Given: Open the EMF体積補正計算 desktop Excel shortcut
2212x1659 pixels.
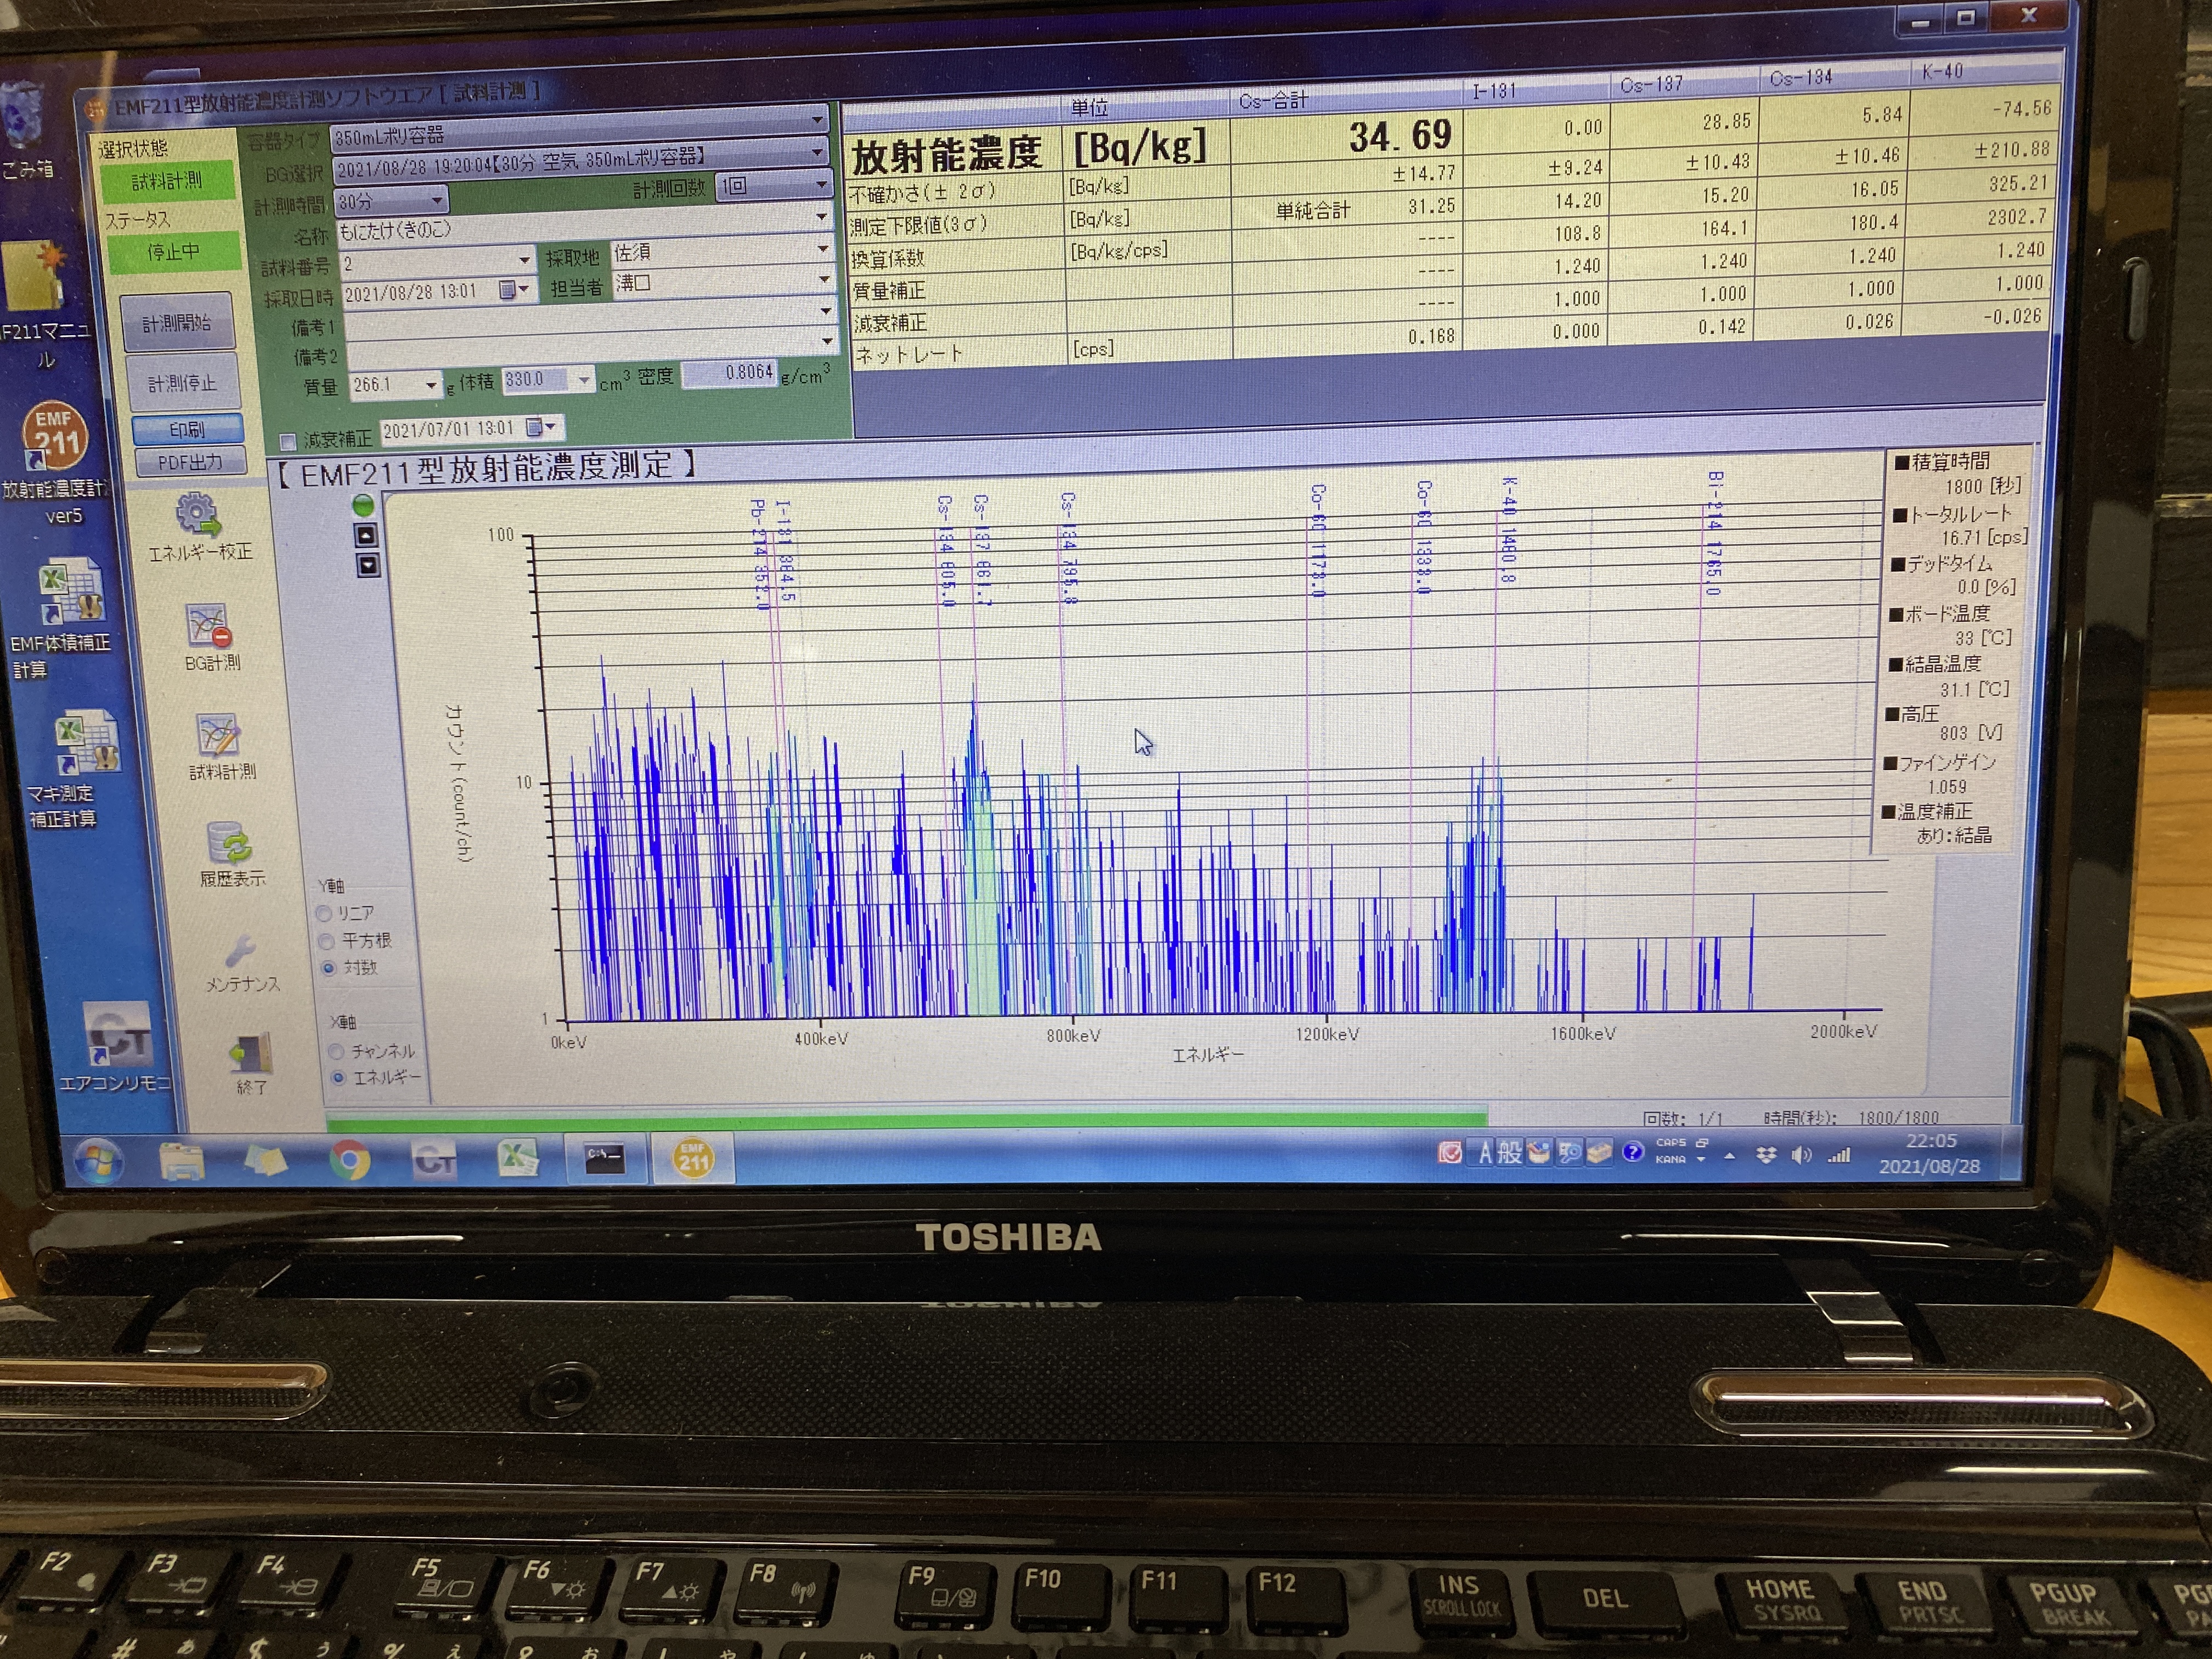Looking at the screenshot, I should pyautogui.click(x=70, y=592).
